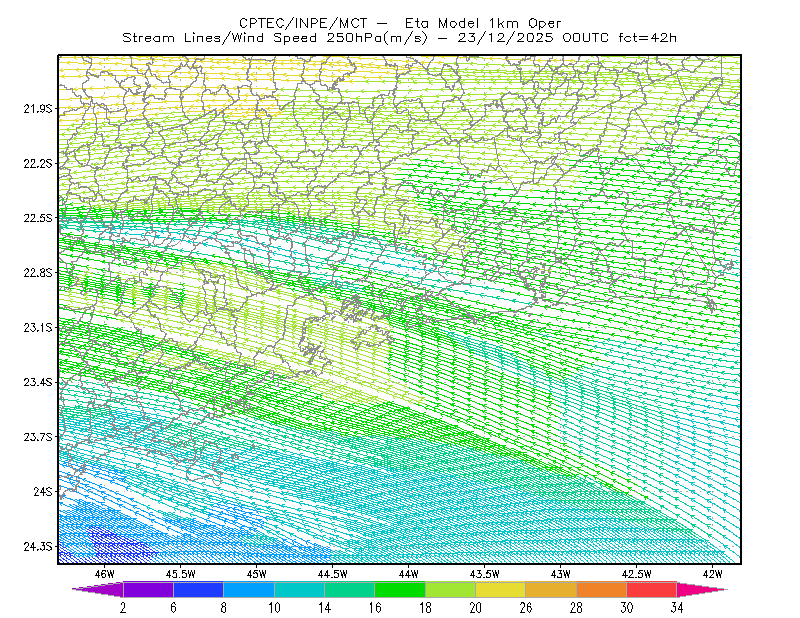Screen dimensions: 800x618
Task: Click the lime swatch between 18 and 20
Action: tap(451, 589)
